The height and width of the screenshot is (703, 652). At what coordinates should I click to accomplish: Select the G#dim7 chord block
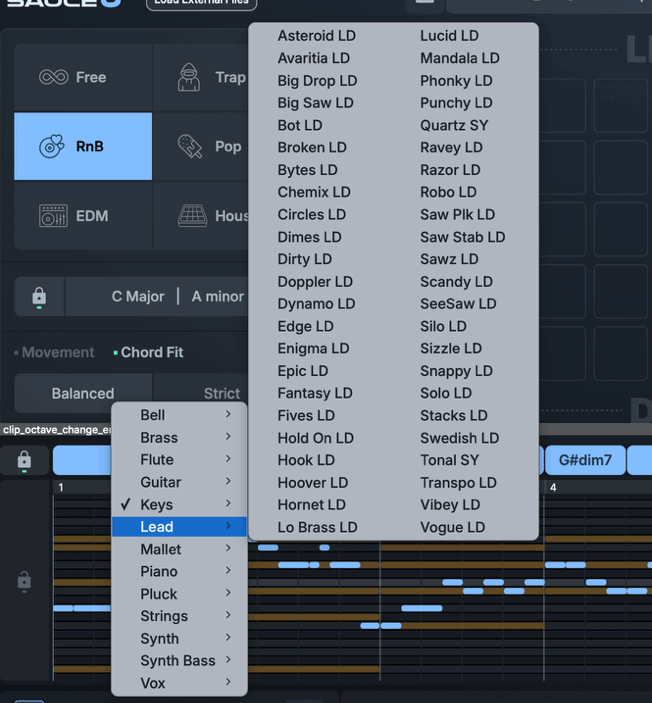[585, 460]
